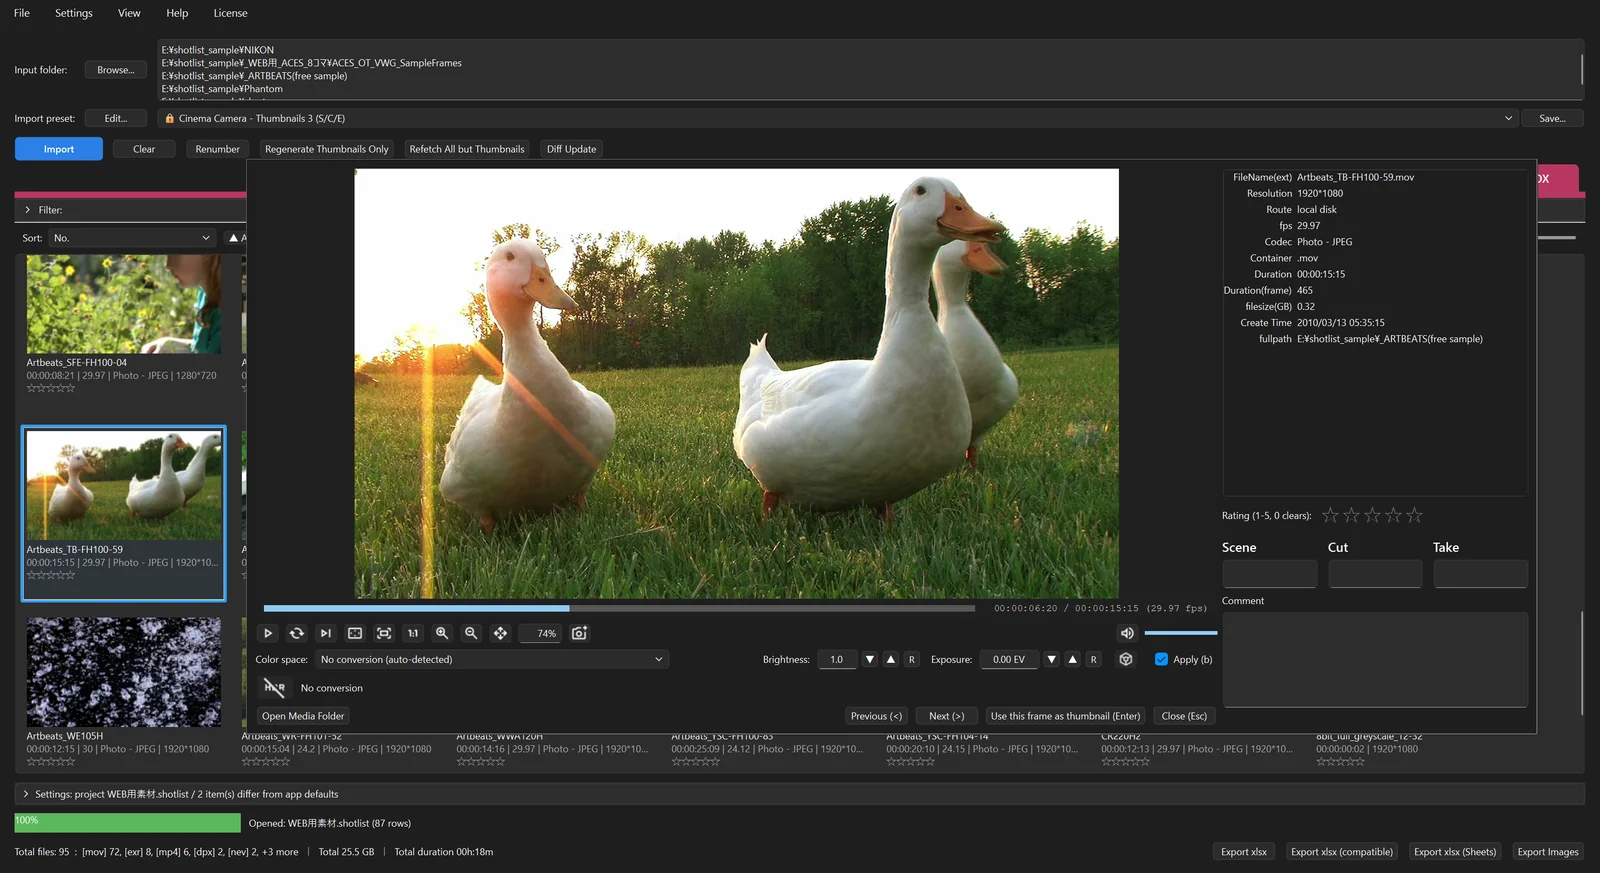Uncheck the Apply (b) checkbox
This screenshot has width=1600, height=873.
[x=1161, y=659]
